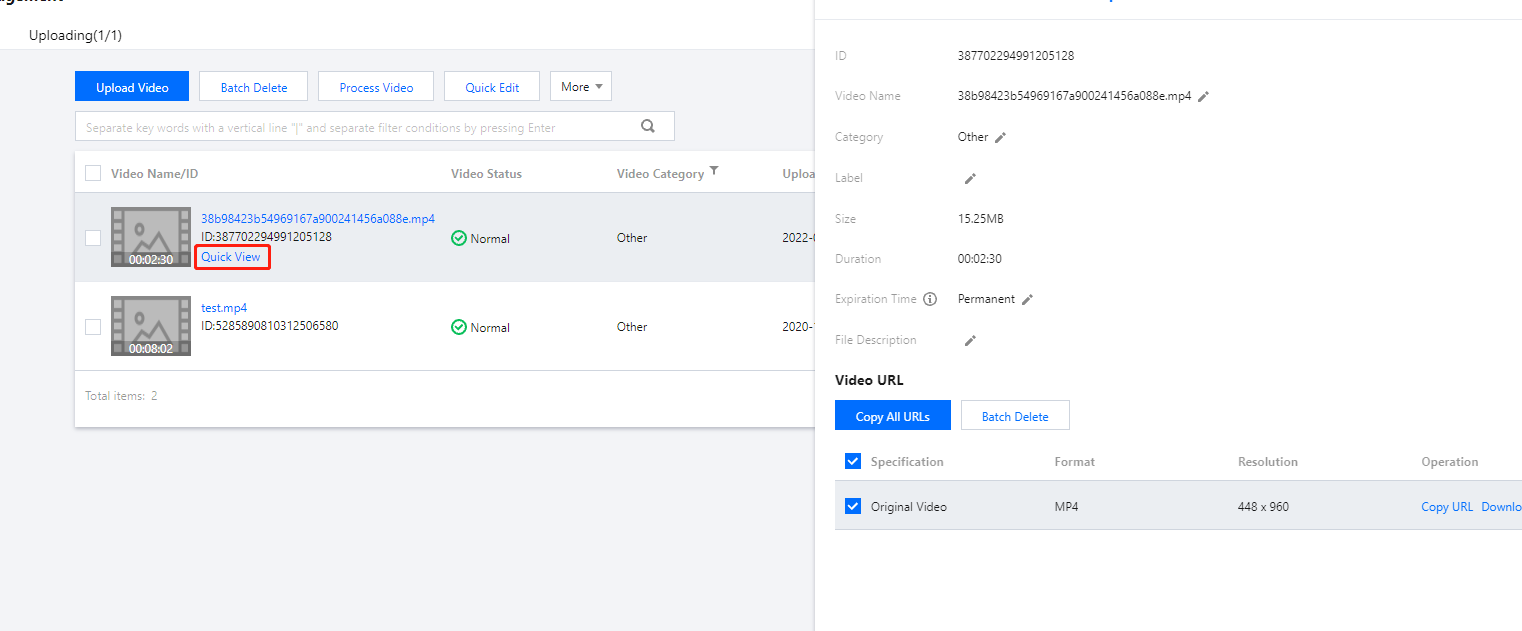The width and height of the screenshot is (1522, 631).
Task: Uncheck the Original Video checkbox
Action: tap(853, 506)
